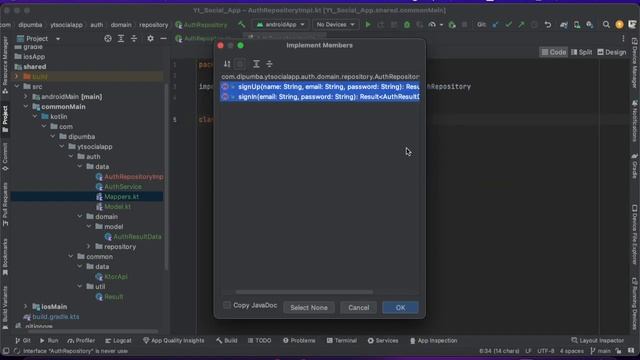Click the sort alphabetically icon in dialog
This screenshot has height=360, width=640.
227,64
